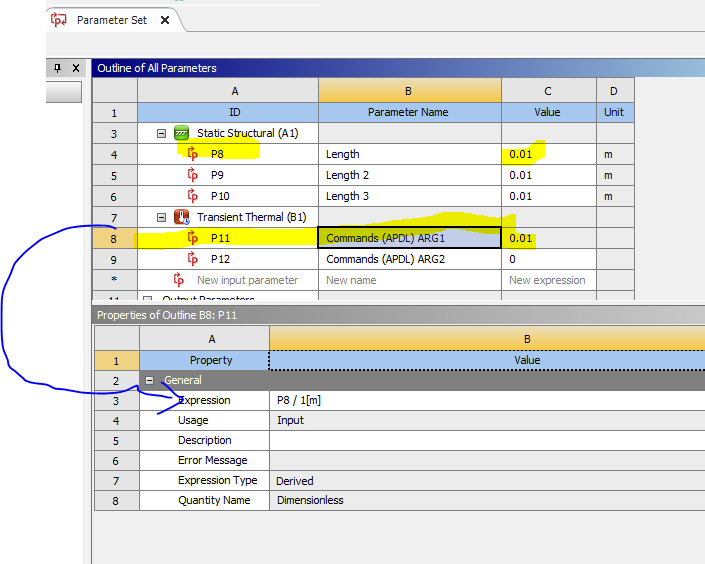Click the P9 parameter icon
The width and height of the screenshot is (705, 564).
click(193, 175)
